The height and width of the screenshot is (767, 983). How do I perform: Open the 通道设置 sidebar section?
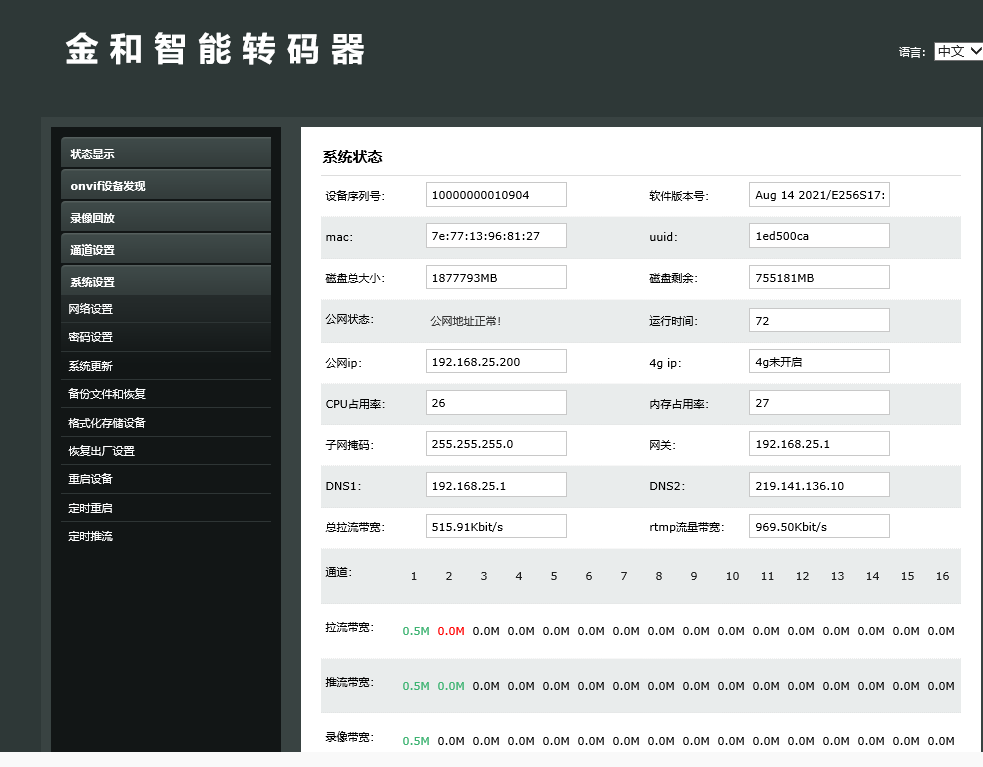[x=166, y=250]
